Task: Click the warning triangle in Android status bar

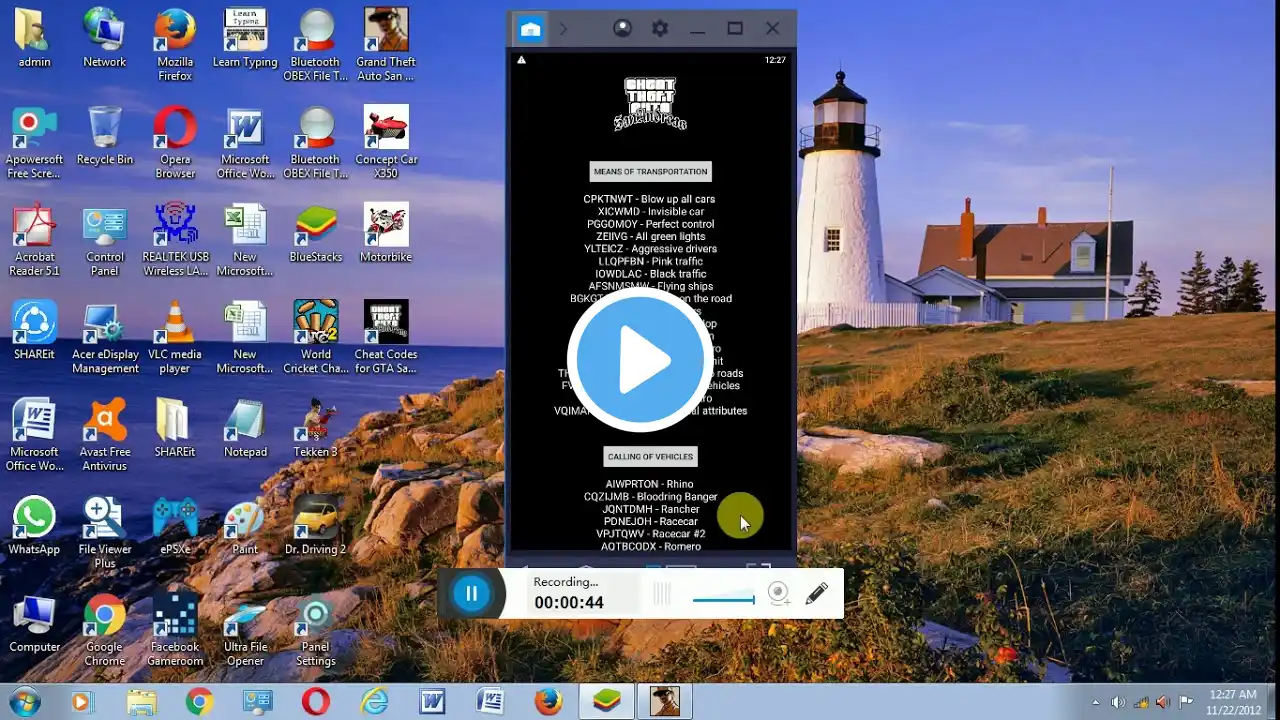Action: click(521, 60)
